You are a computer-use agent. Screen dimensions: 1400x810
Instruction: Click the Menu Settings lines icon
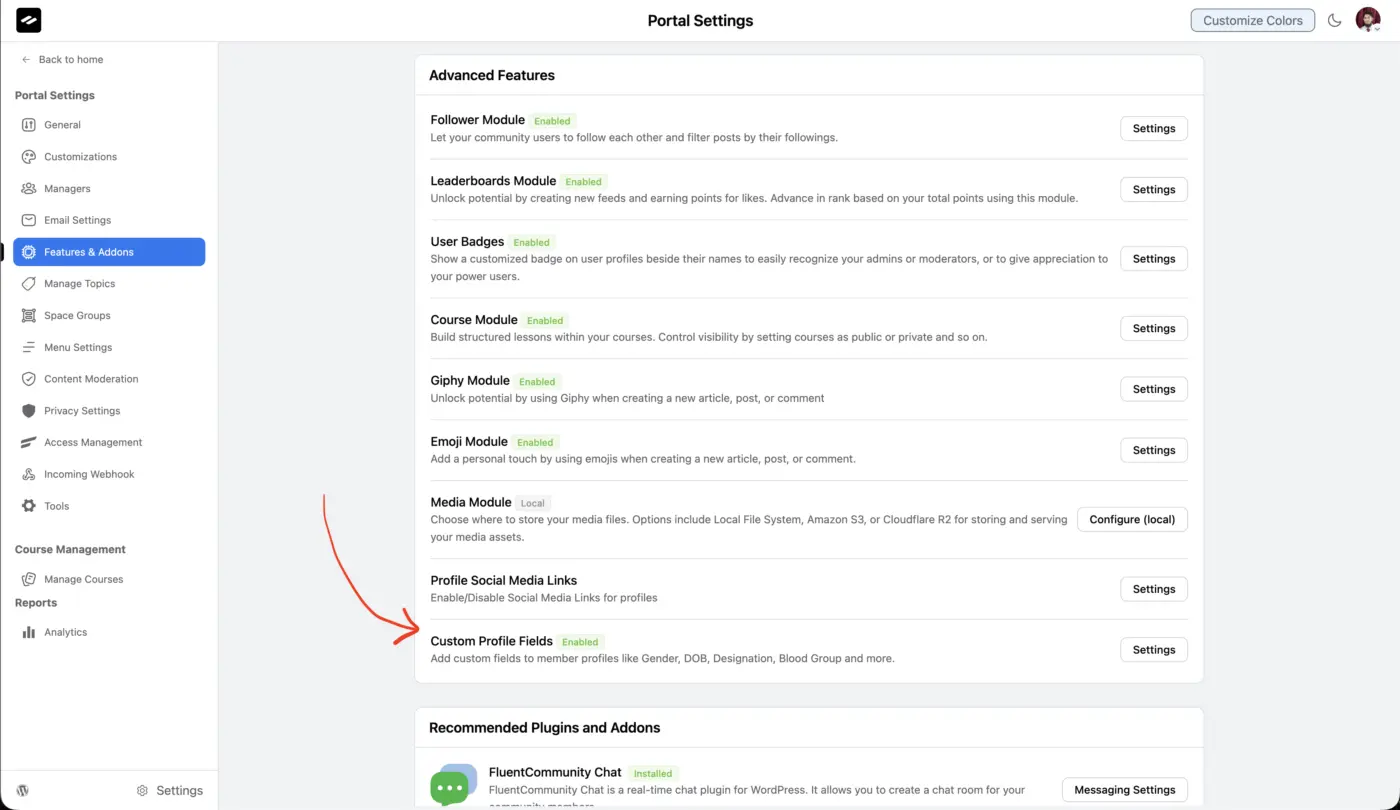click(x=28, y=347)
